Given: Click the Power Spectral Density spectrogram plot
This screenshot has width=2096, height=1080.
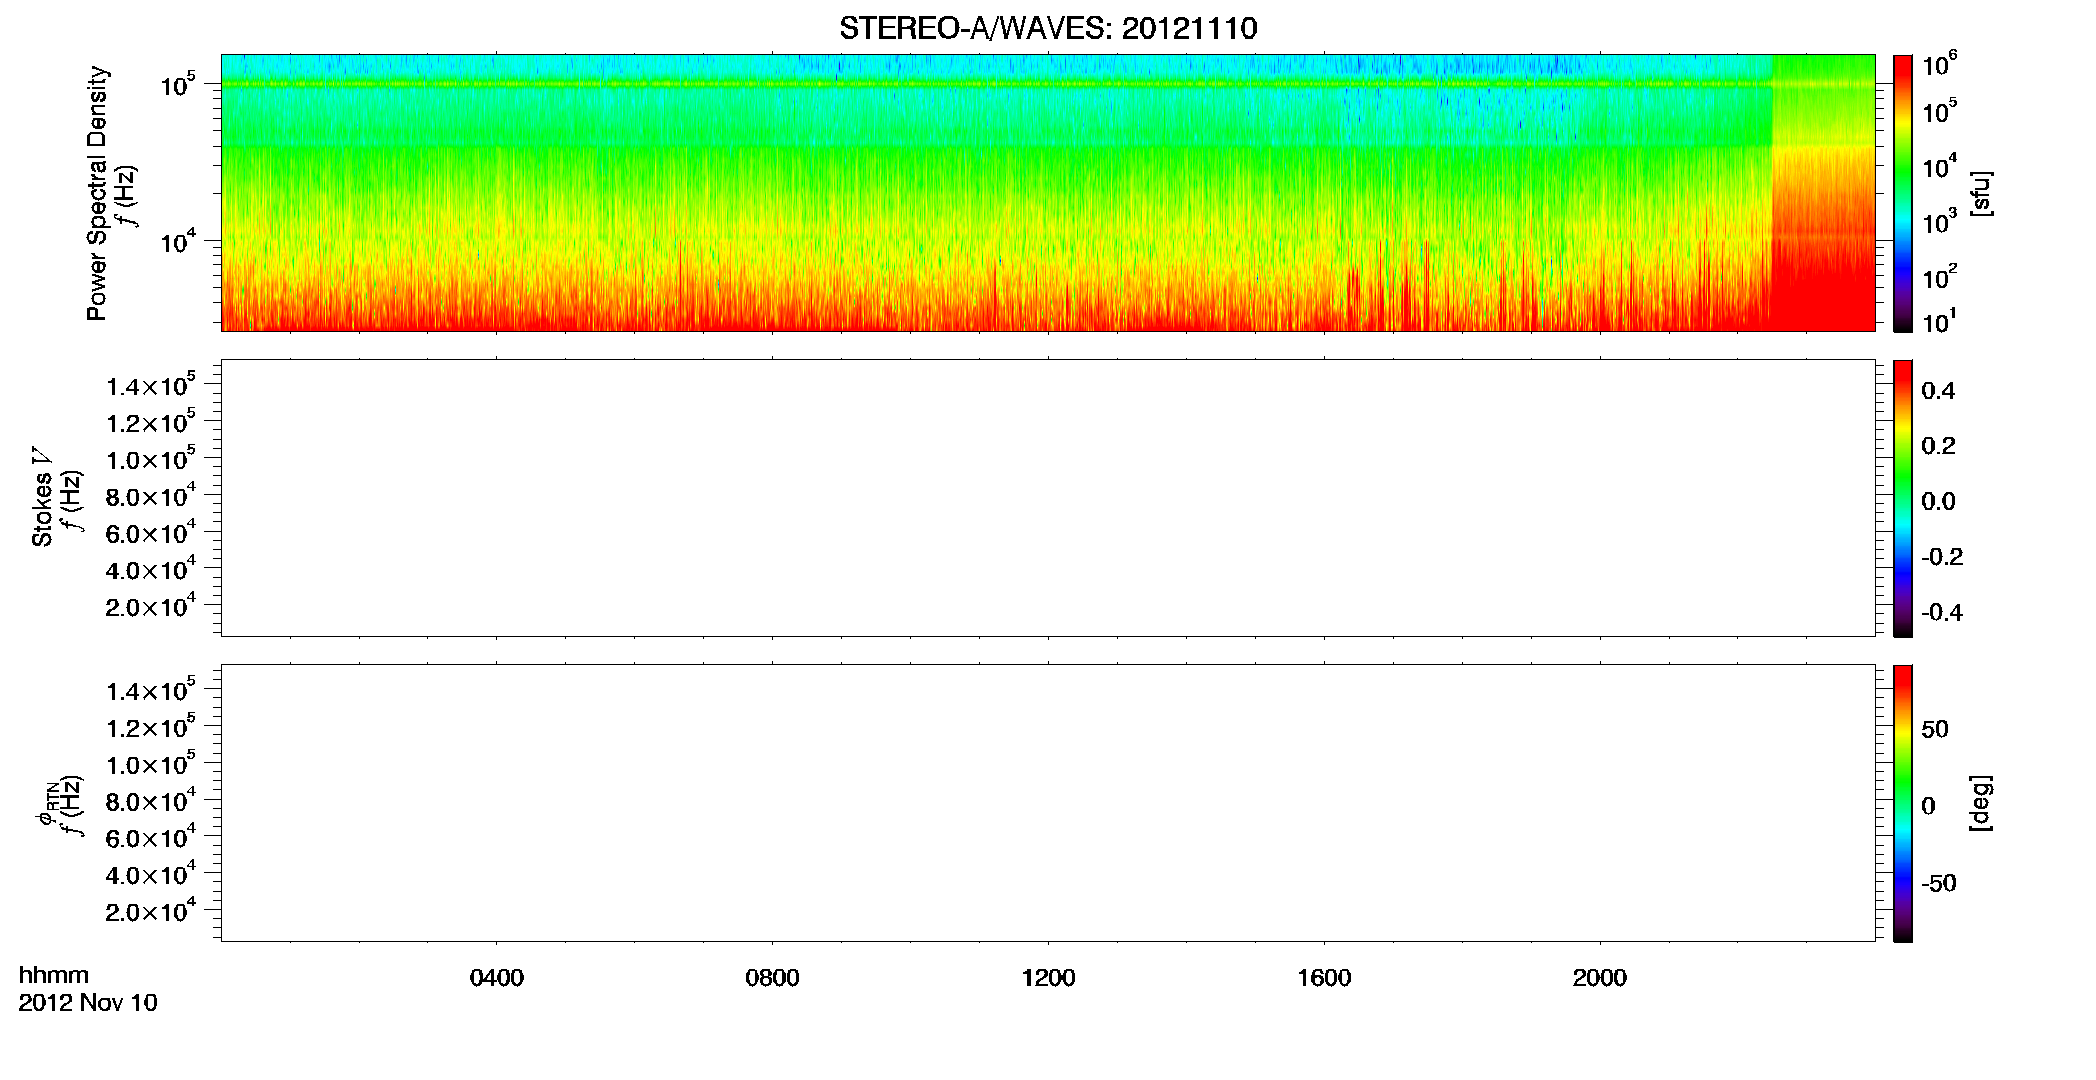Looking at the screenshot, I should point(1048,192).
